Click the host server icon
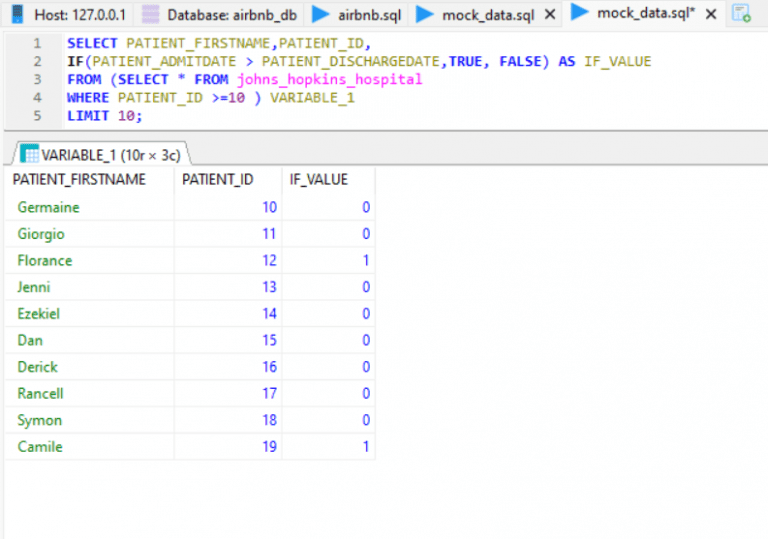The width and height of the screenshot is (768, 539). coord(18,14)
